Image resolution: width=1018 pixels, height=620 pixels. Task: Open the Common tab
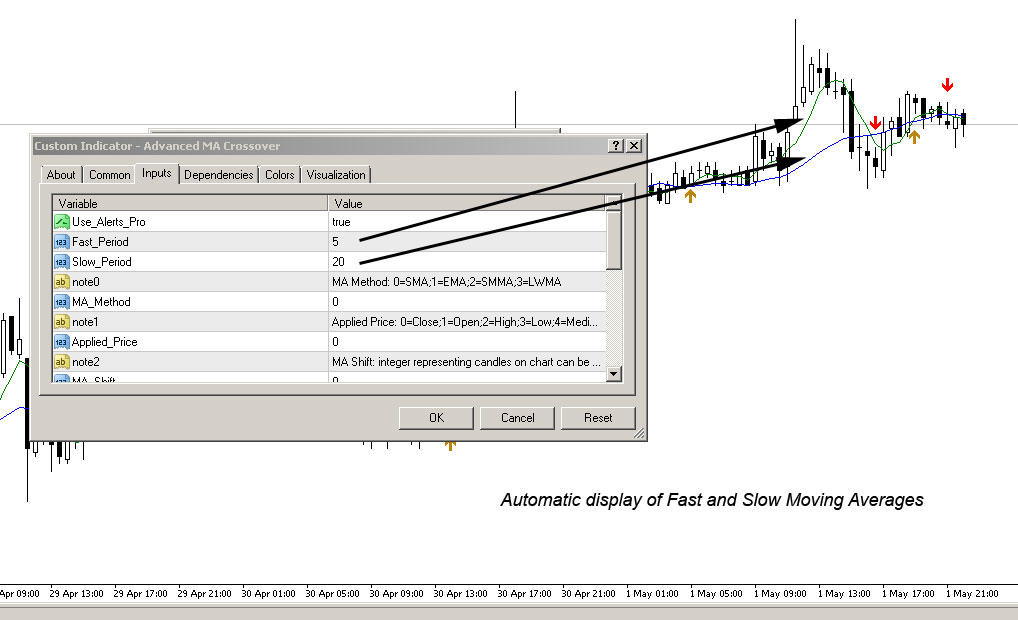coord(109,174)
